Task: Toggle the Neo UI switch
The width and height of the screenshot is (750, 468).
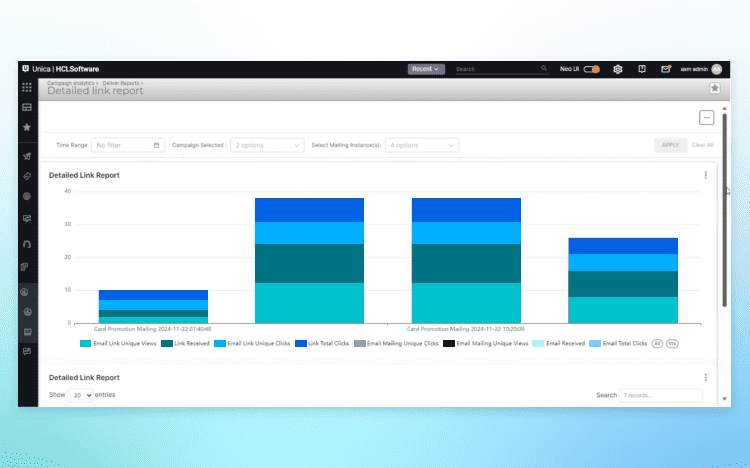Action: (x=592, y=69)
